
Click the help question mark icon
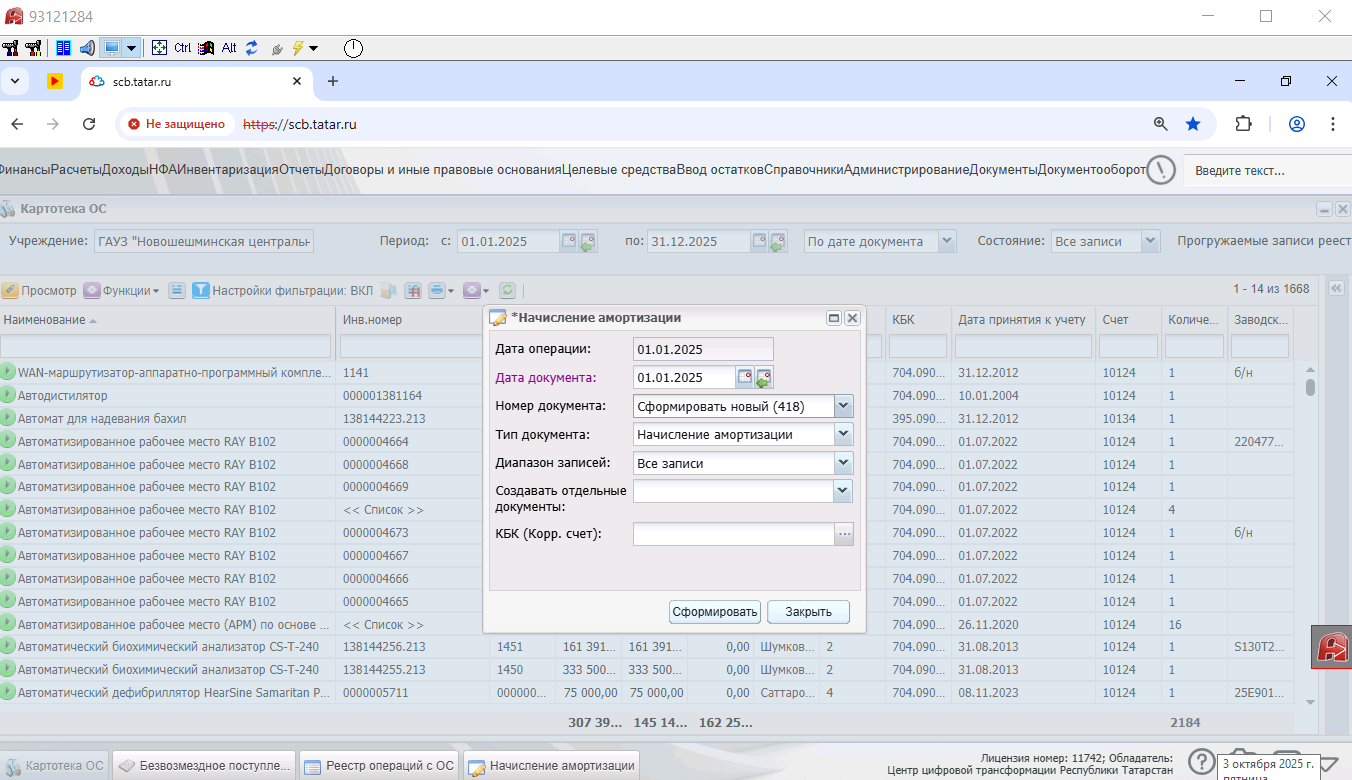[x=1201, y=761]
